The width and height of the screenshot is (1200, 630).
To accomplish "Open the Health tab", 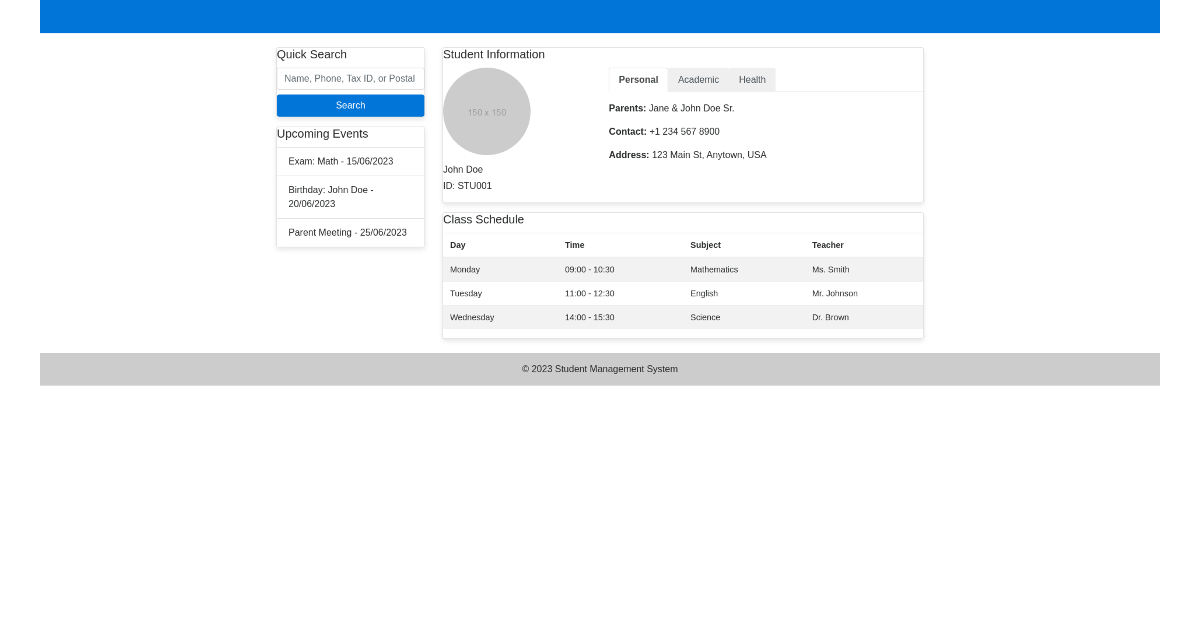I will (752, 80).
